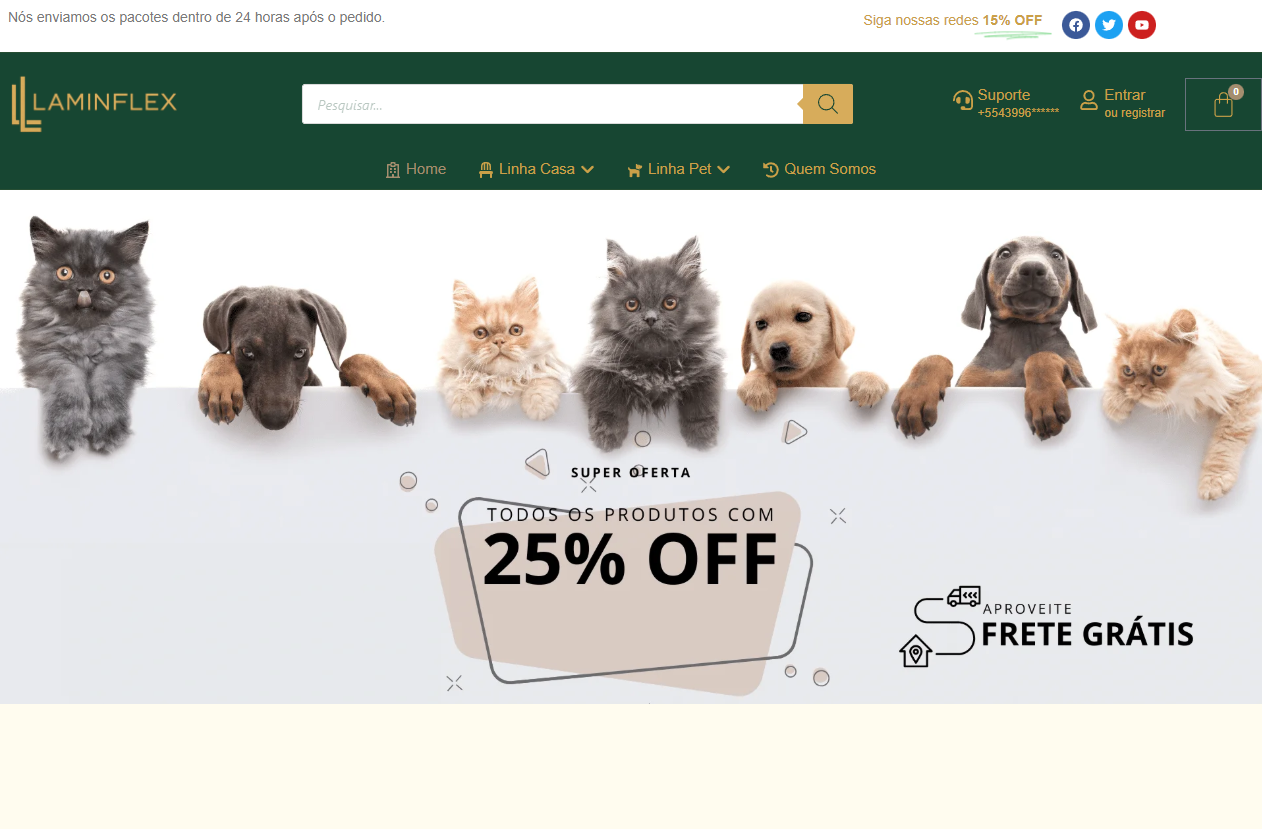The image size is (1262, 829).
Task: Expand the Linha Casa chevron
Action: pyautogui.click(x=588, y=170)
